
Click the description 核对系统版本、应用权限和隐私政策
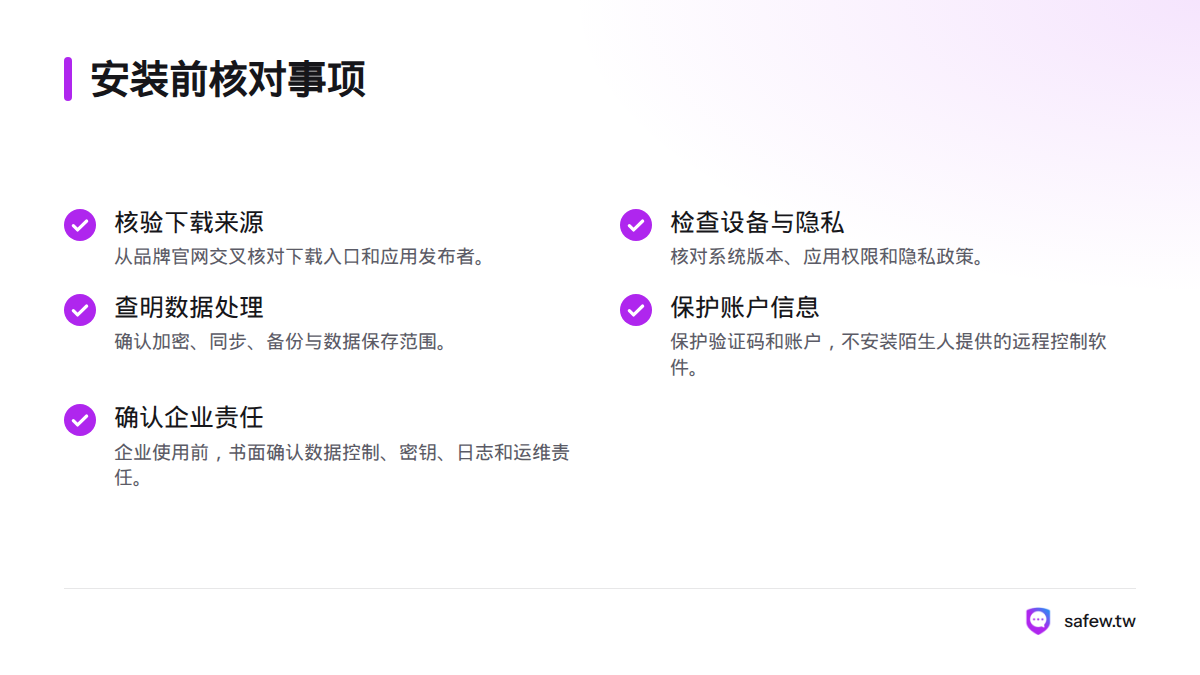[x=828, y=257]
